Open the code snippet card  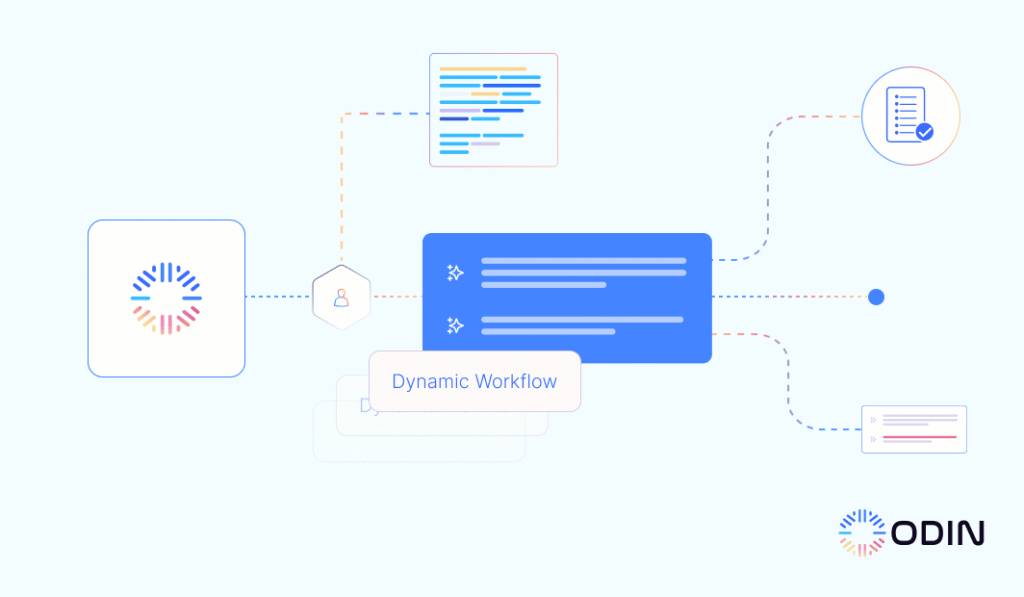click(493, 109)
